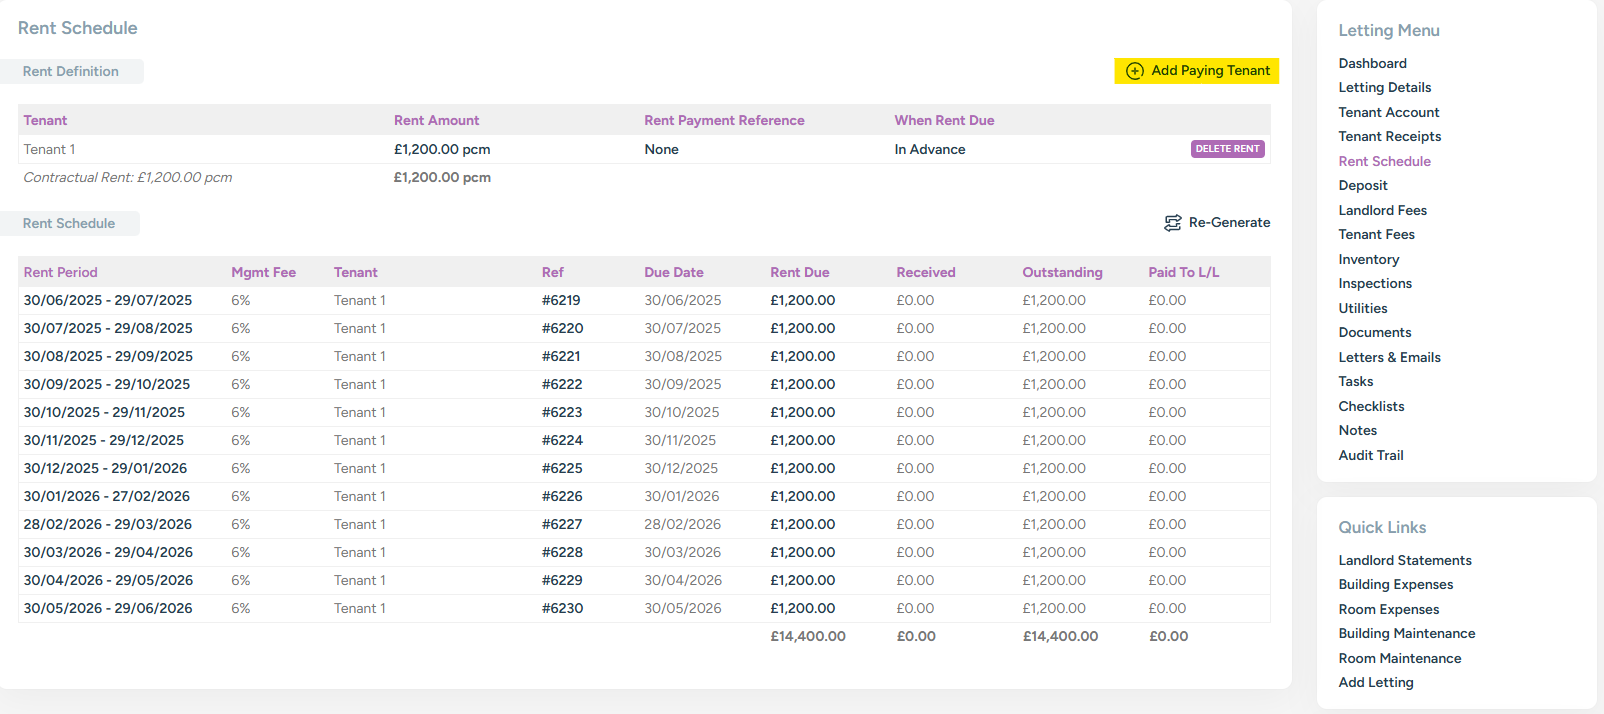This screenshot has height=714, width=1604.
Task: Open rent reference #6225
Action: click(562, 468)
